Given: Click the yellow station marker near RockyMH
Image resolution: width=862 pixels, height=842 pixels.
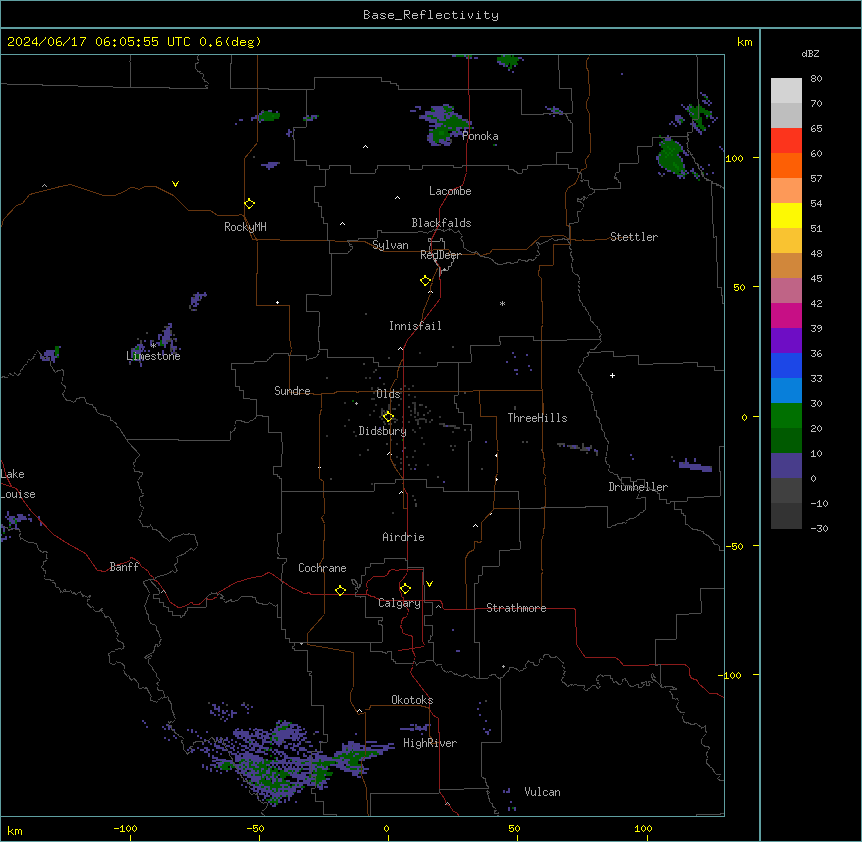Looking at the screenshot, I should [x=249, y=204].
